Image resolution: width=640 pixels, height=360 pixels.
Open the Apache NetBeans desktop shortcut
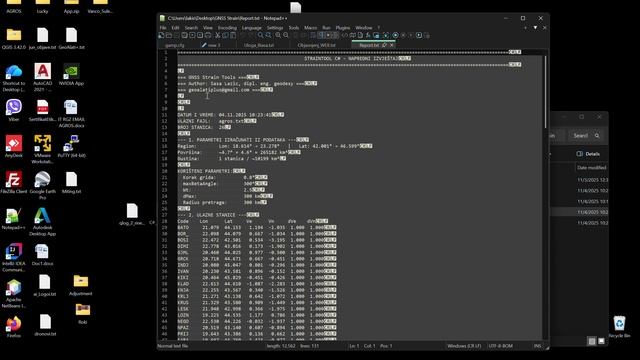tap(13, 294)
